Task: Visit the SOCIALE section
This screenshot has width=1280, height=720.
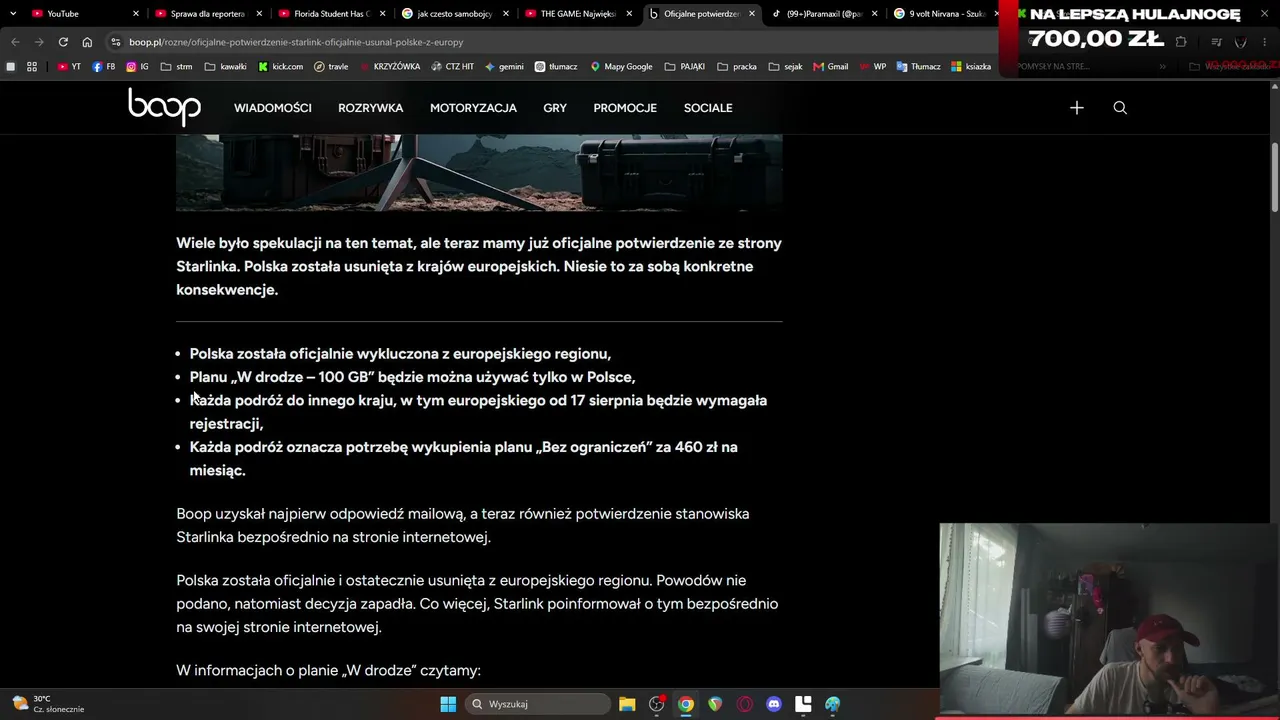Action: [x=708, y=108]
